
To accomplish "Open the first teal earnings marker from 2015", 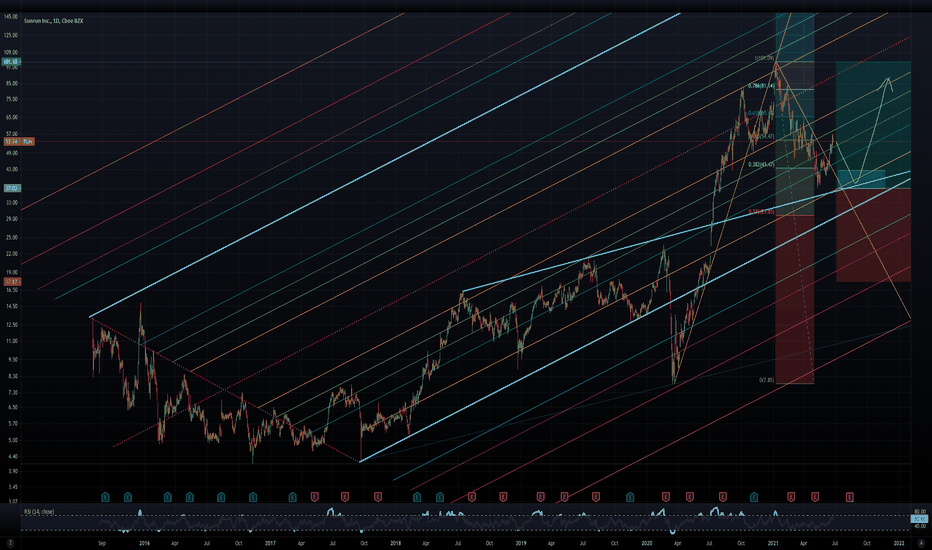I will [x=105, y=496].
